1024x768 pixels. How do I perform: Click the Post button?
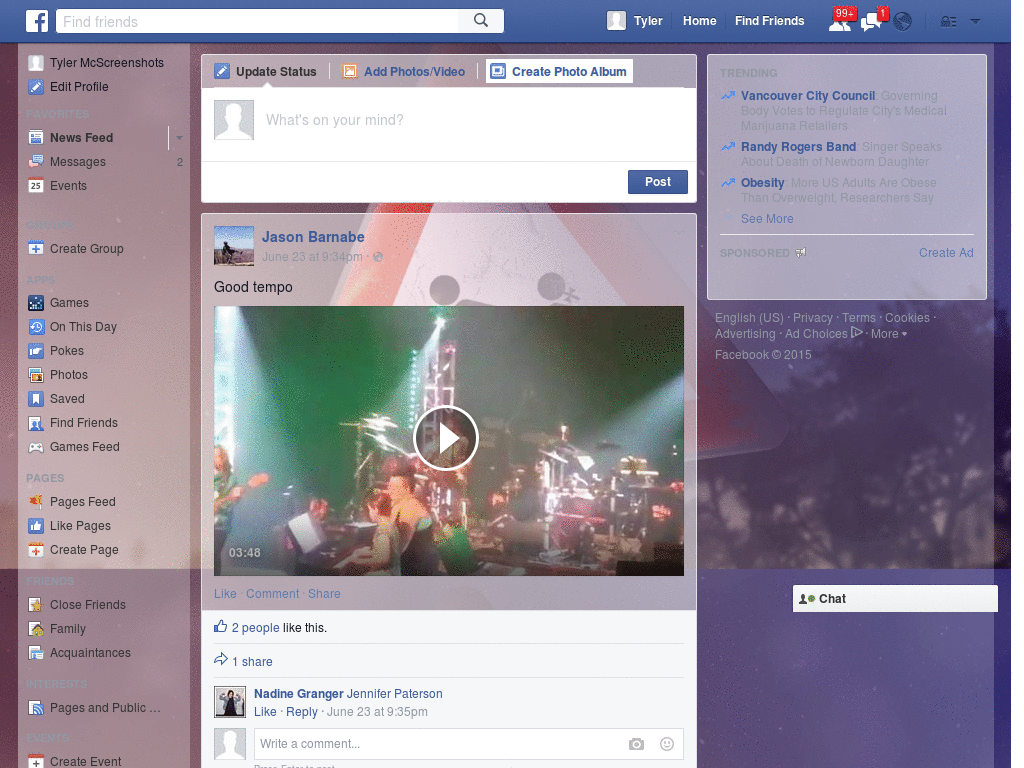658,182
